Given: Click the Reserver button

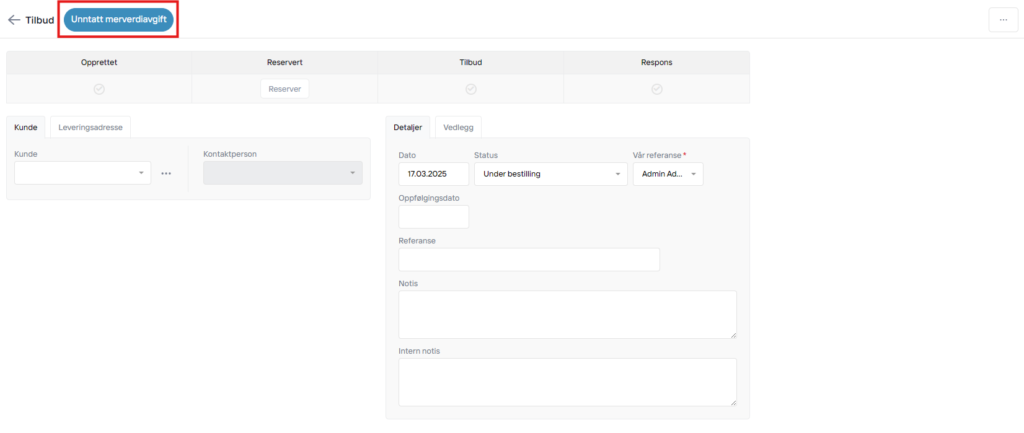Looking at the screenshot, I should pyautogui.click(x=285, y=89).
